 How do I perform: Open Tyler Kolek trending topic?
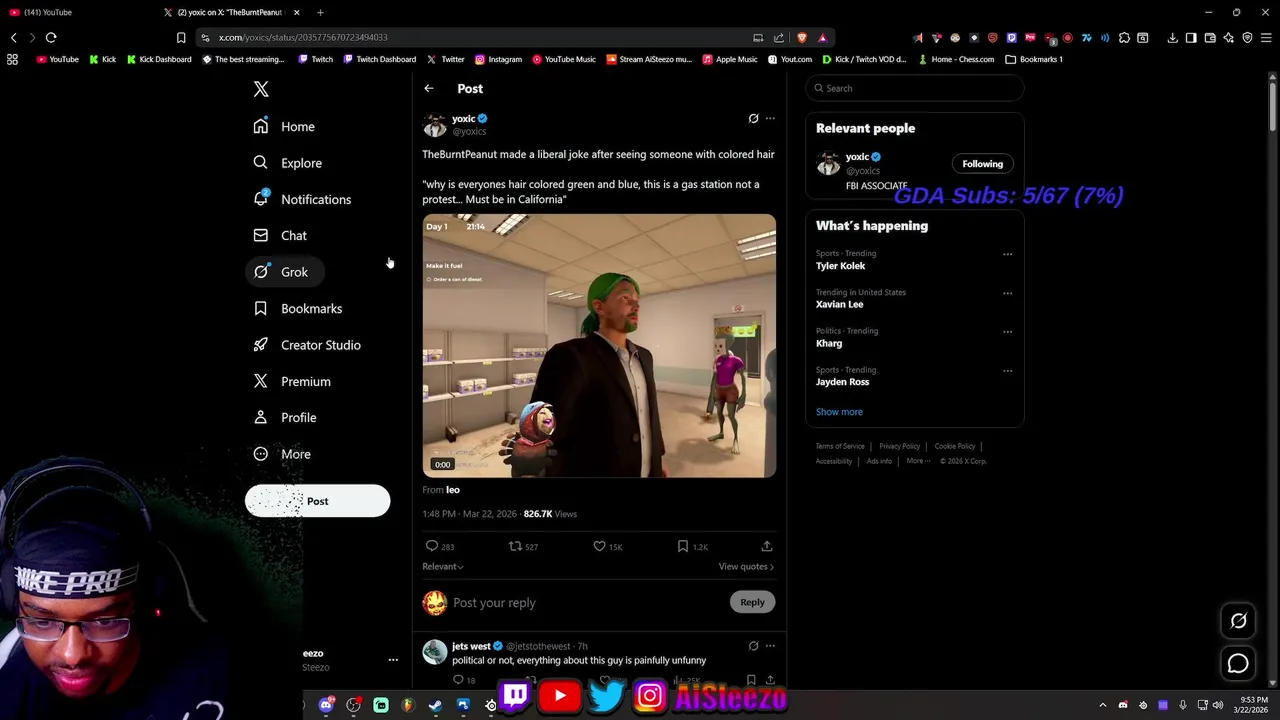(841, 266)
